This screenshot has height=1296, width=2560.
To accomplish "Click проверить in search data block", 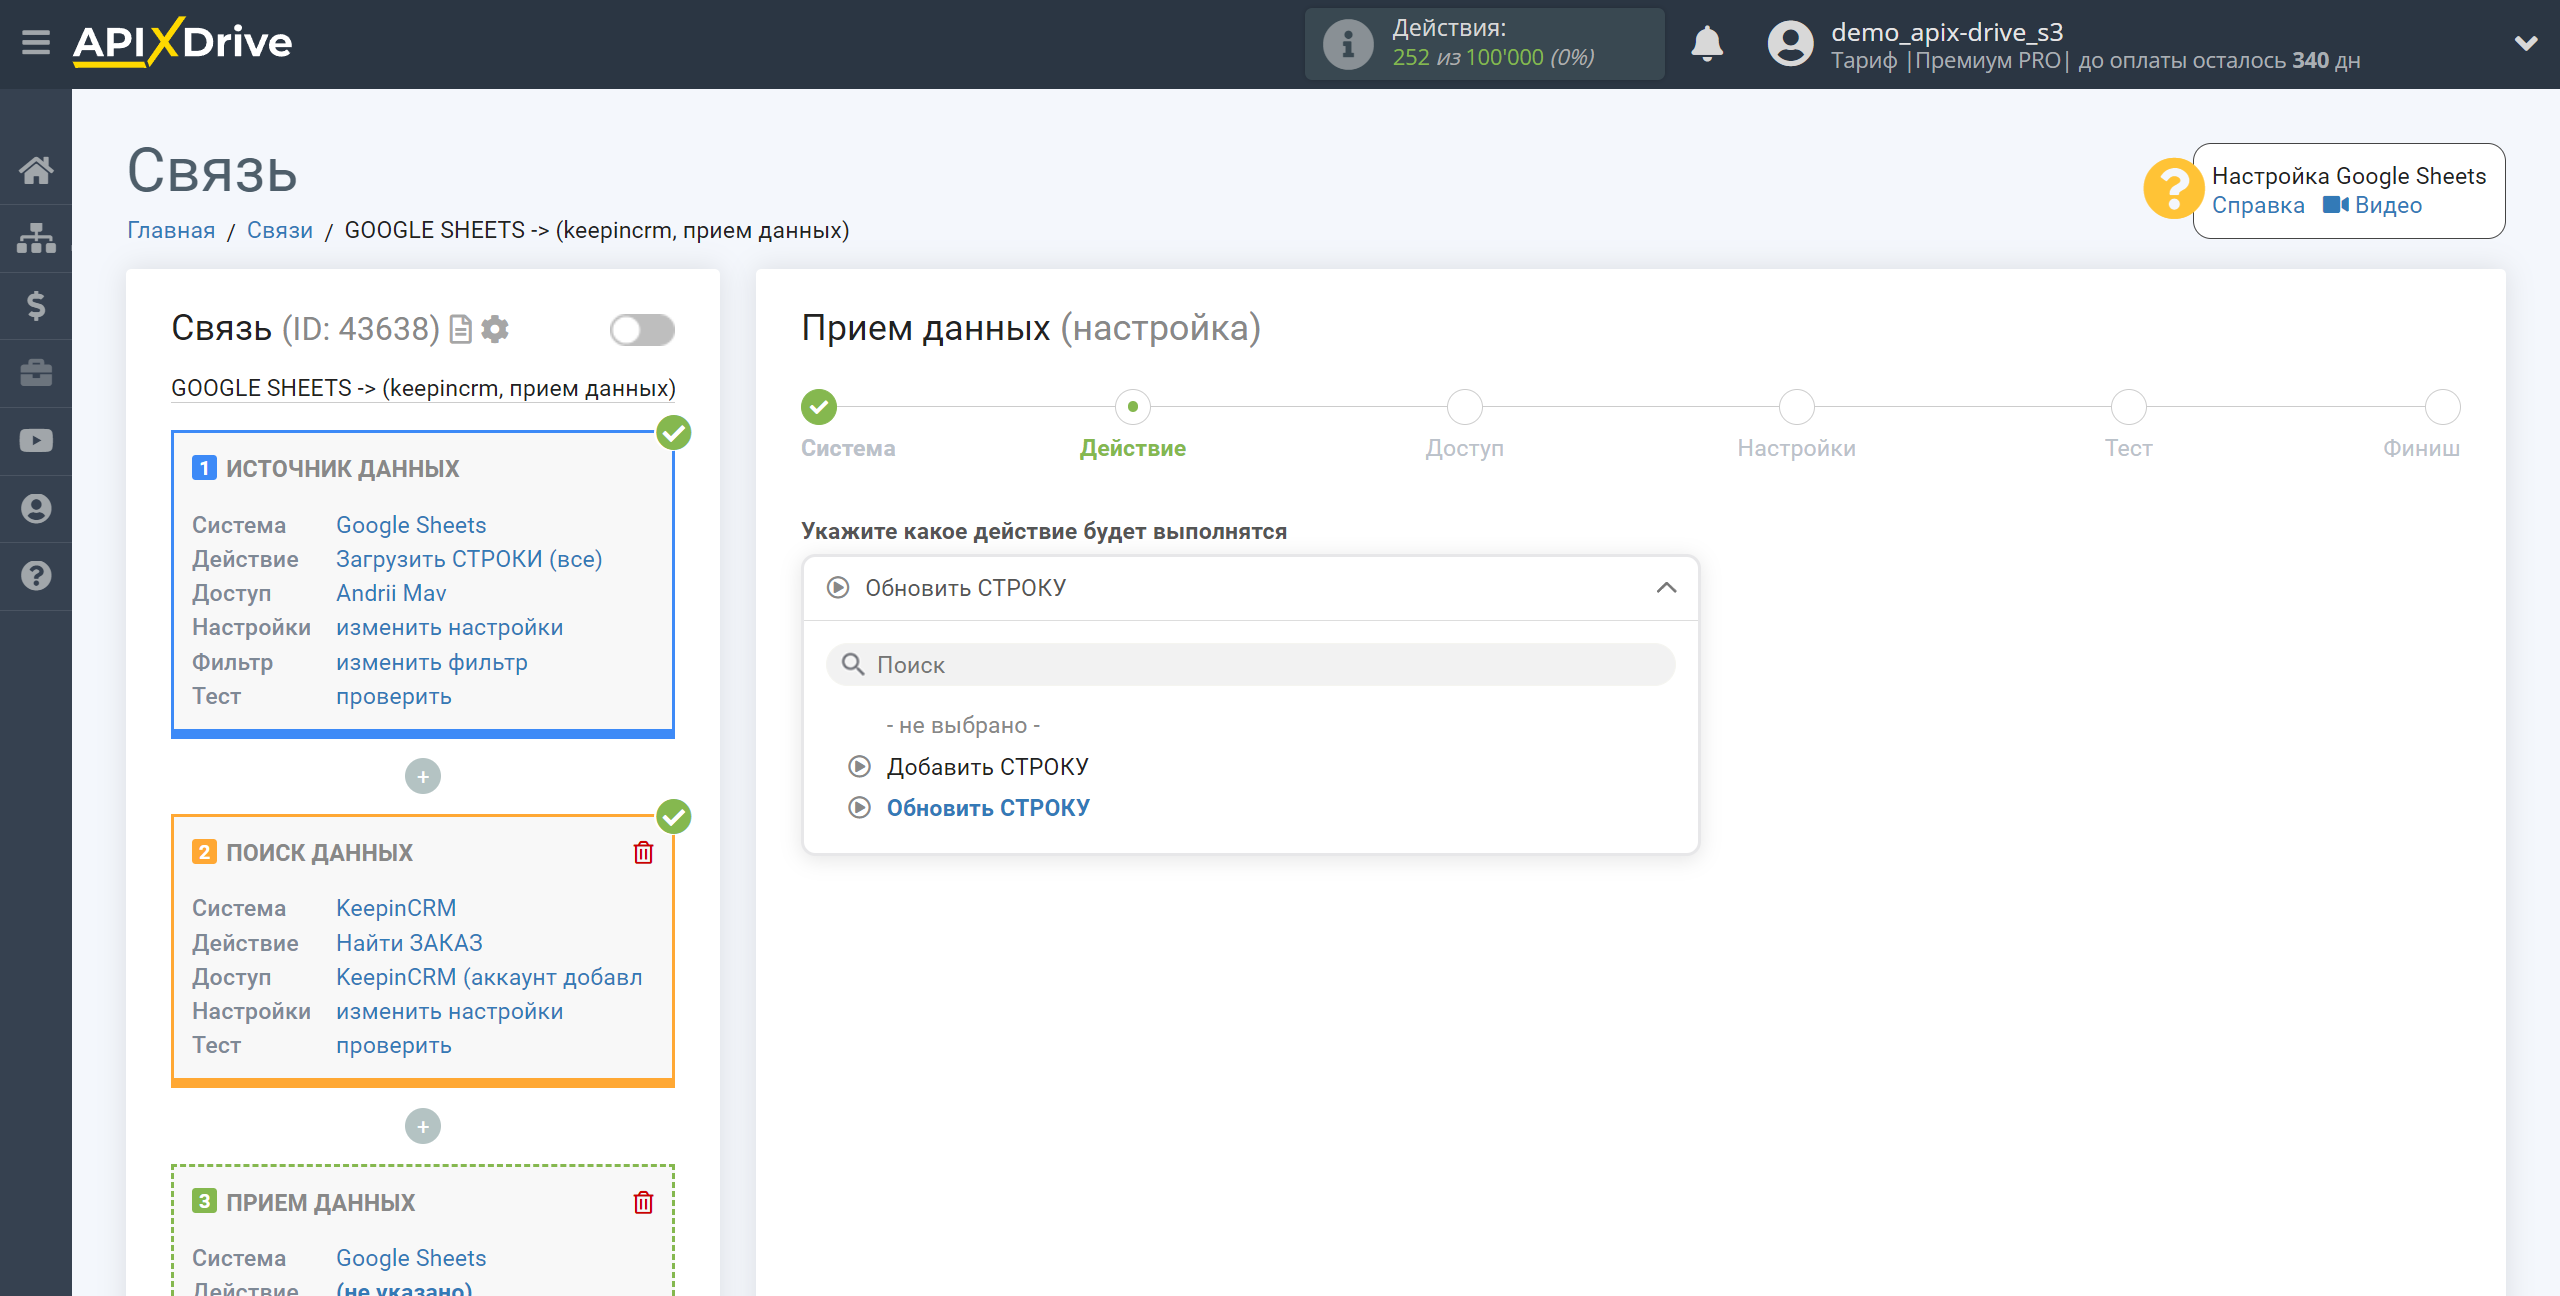I will click(x=394, y=1045).
